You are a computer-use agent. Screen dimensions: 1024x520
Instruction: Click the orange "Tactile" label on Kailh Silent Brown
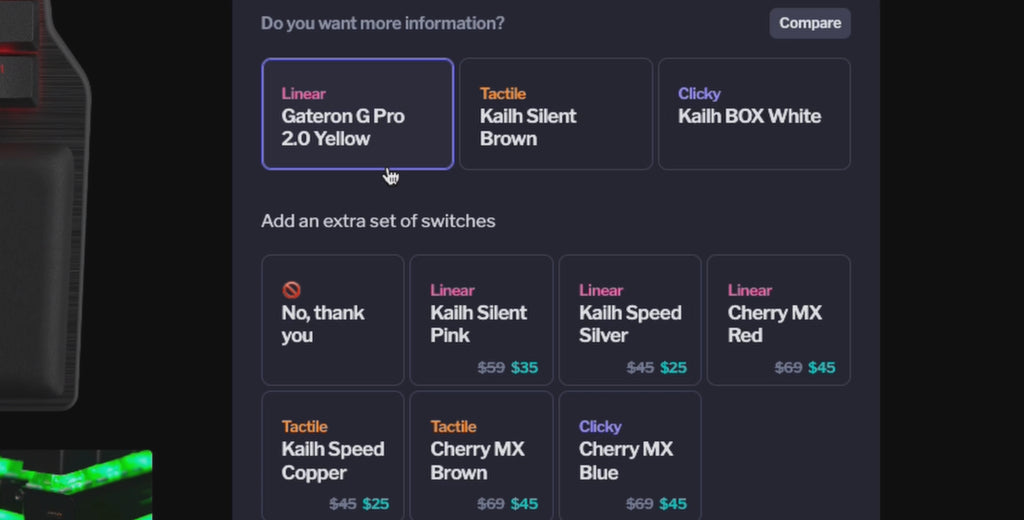[502, 94]
